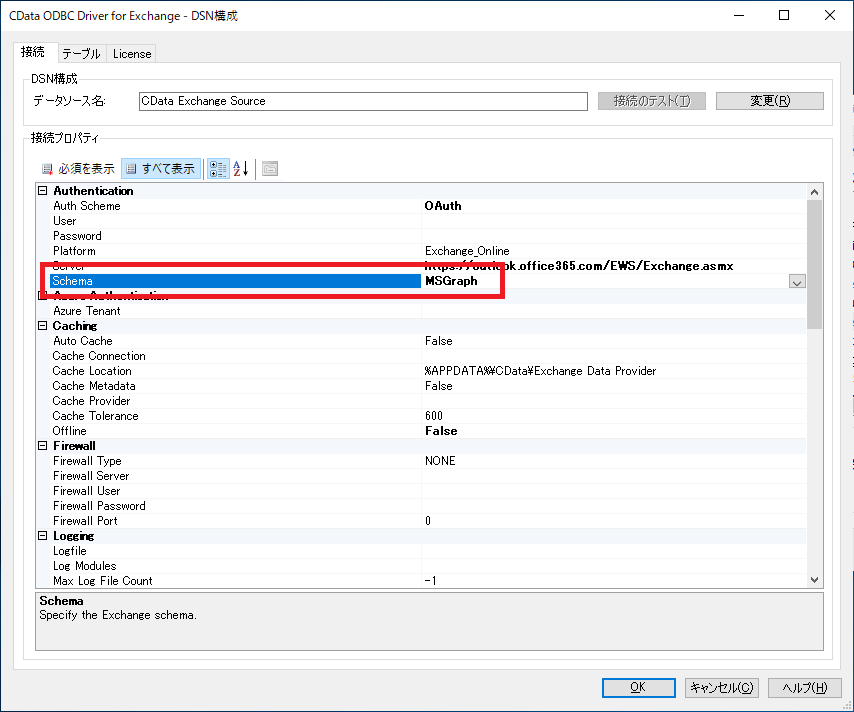
Task: Click the Server URL value
Action: (579, 266)
